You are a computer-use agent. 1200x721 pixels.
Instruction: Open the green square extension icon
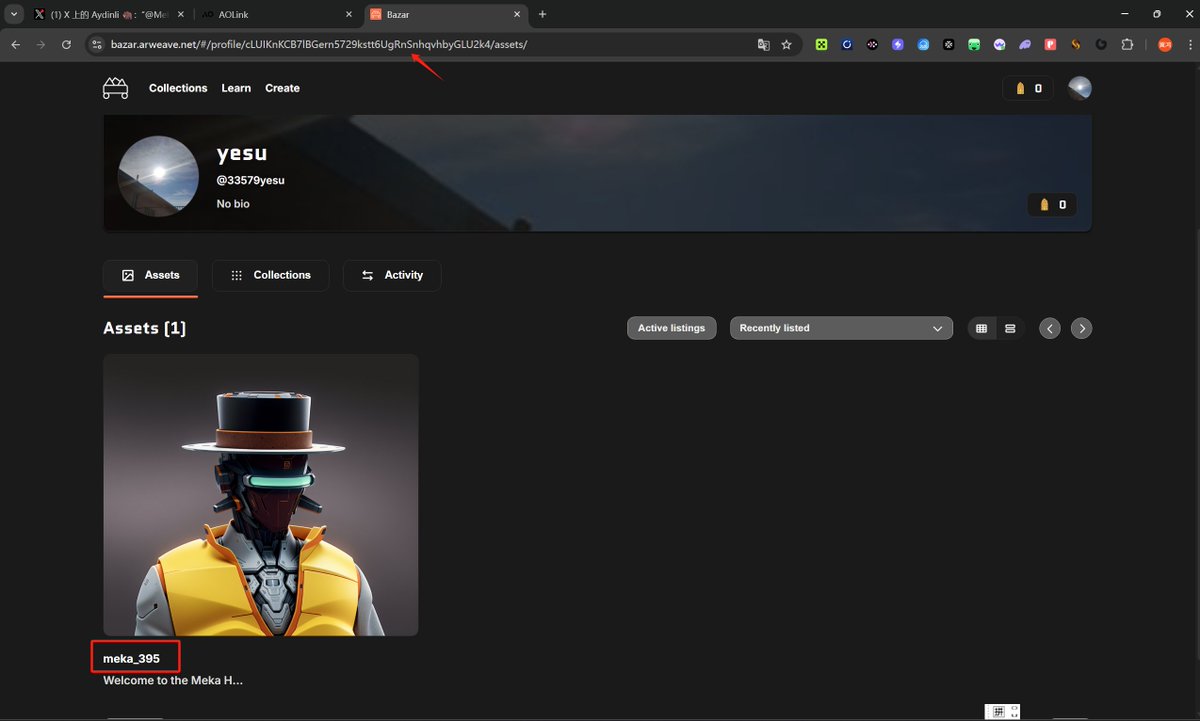pyautogui.click(x=821, y=45)
